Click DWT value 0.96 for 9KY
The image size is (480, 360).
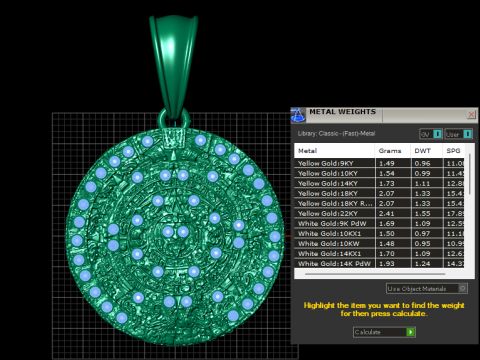pos(422,163)
